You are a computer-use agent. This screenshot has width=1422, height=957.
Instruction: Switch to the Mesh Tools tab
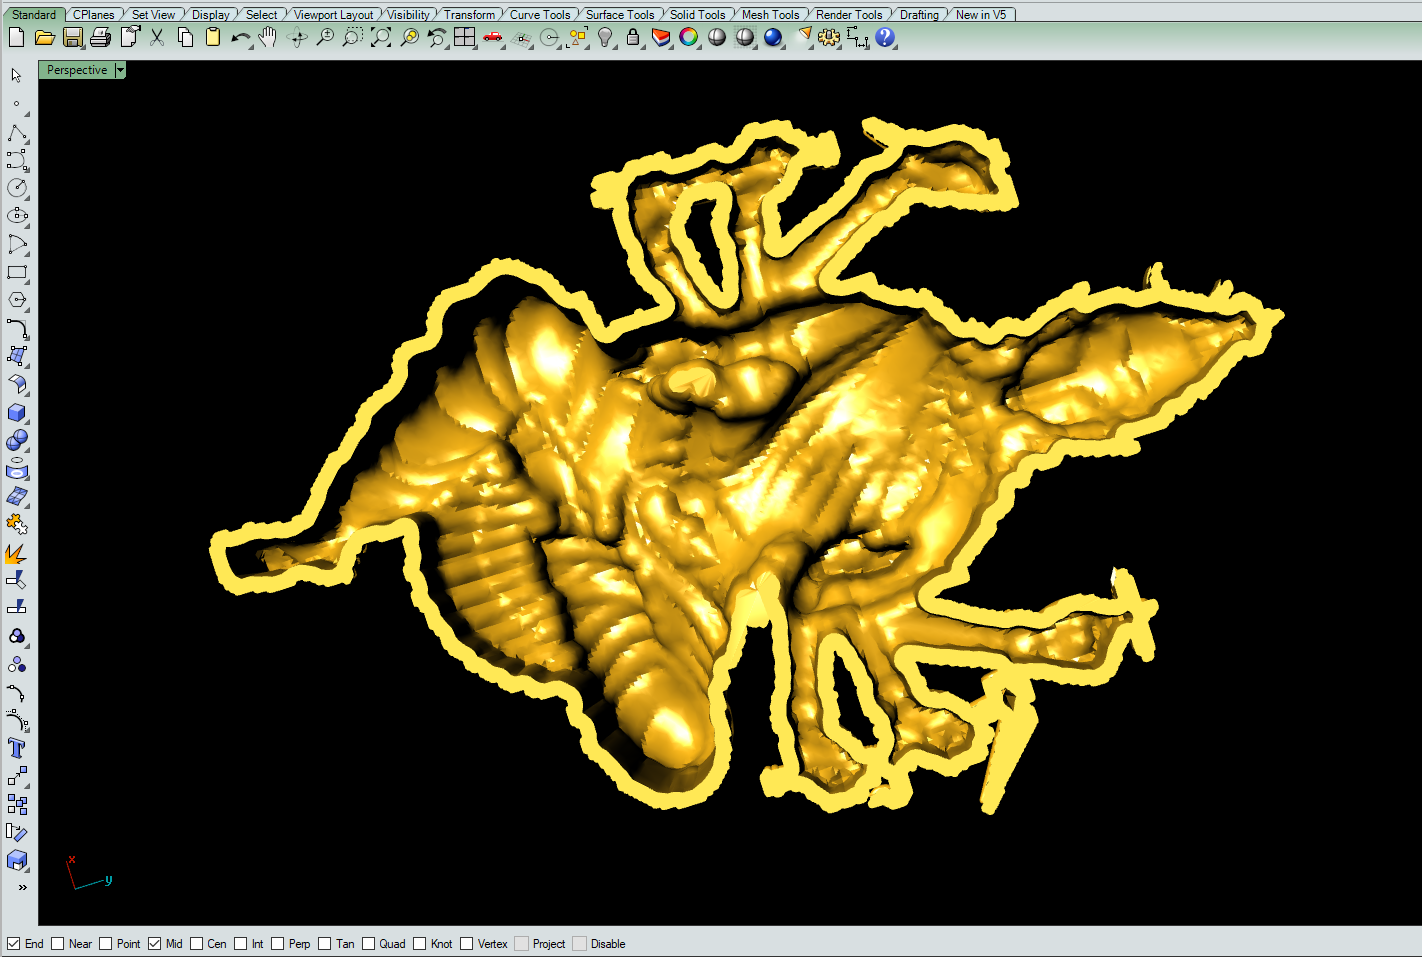(770, 14)
